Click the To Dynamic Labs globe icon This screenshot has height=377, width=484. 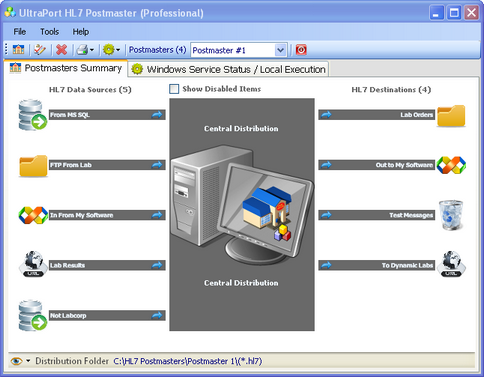[x=451, y=264]
